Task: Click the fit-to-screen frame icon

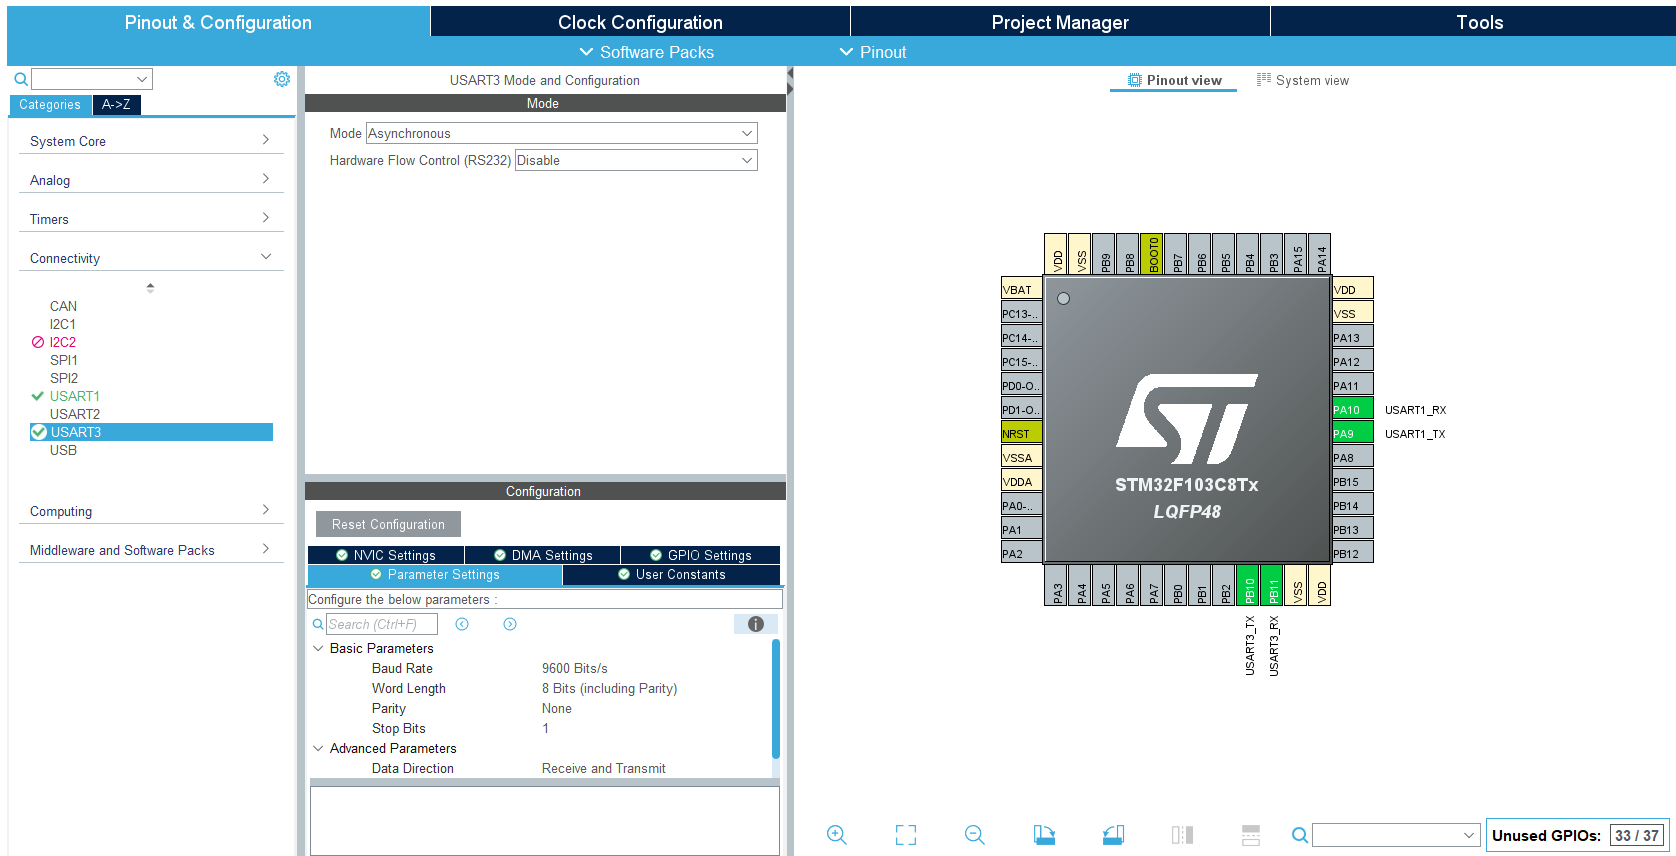Action: pos(906,835)
